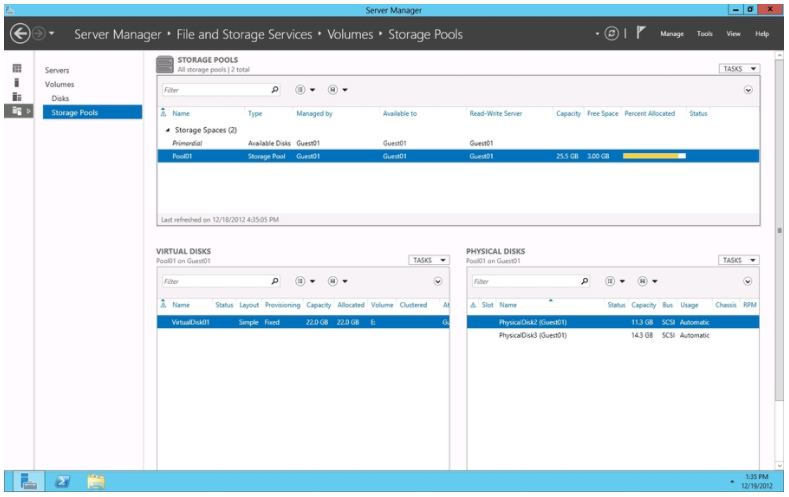Click the search magnifier in Storage Pools filter

276,90
